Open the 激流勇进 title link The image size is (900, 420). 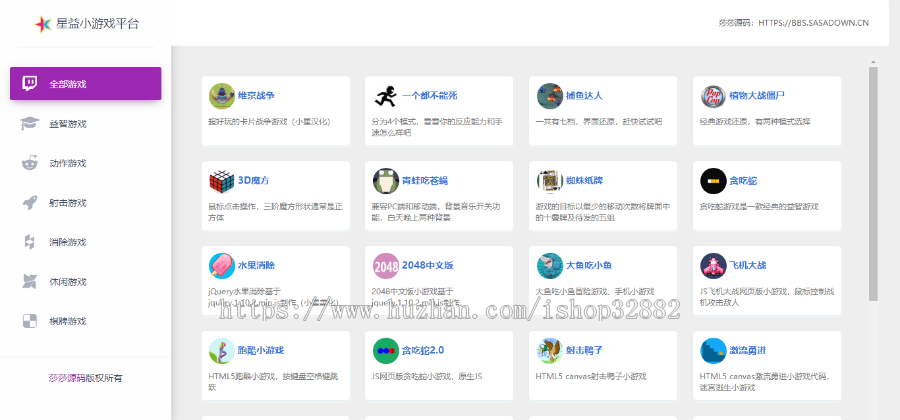tap(747, 350)
